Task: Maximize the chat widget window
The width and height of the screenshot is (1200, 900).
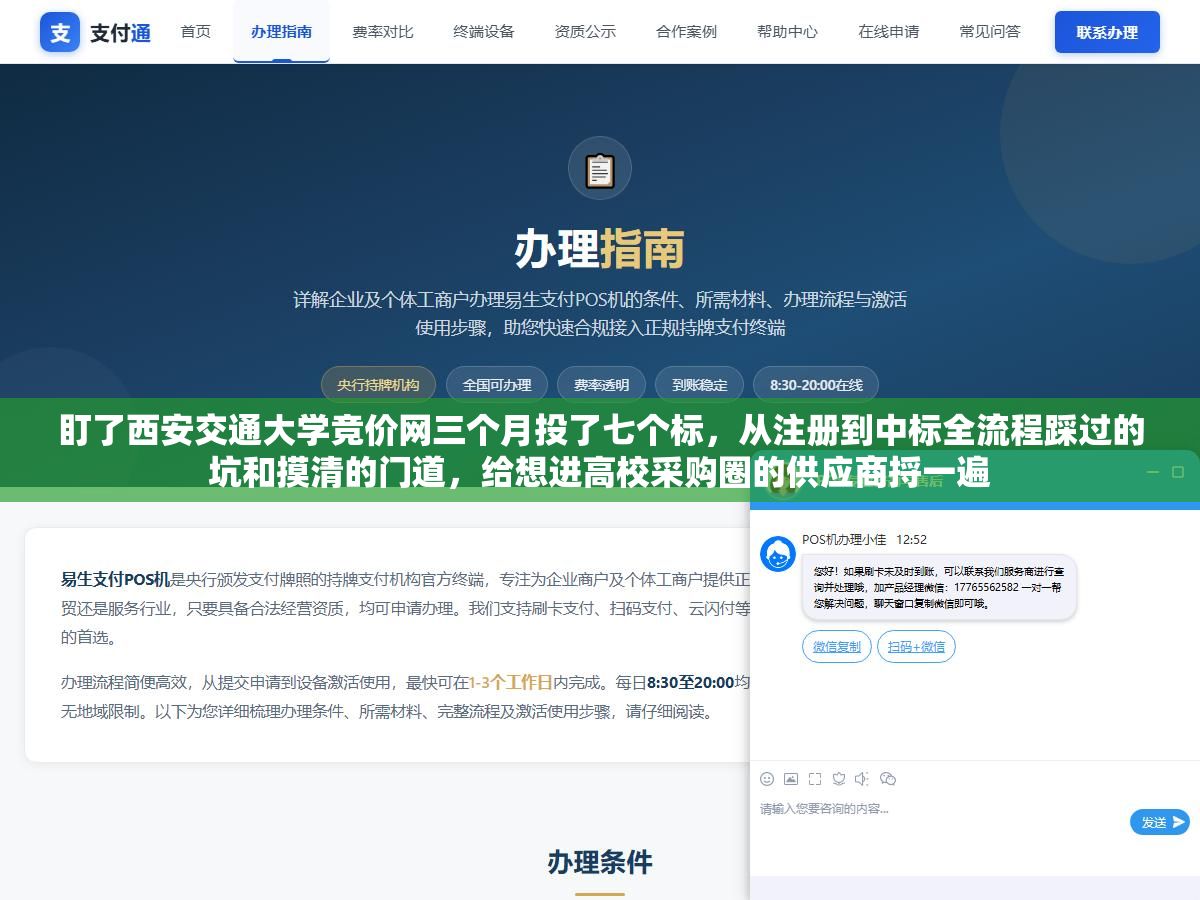Action: click(1178, 472)
